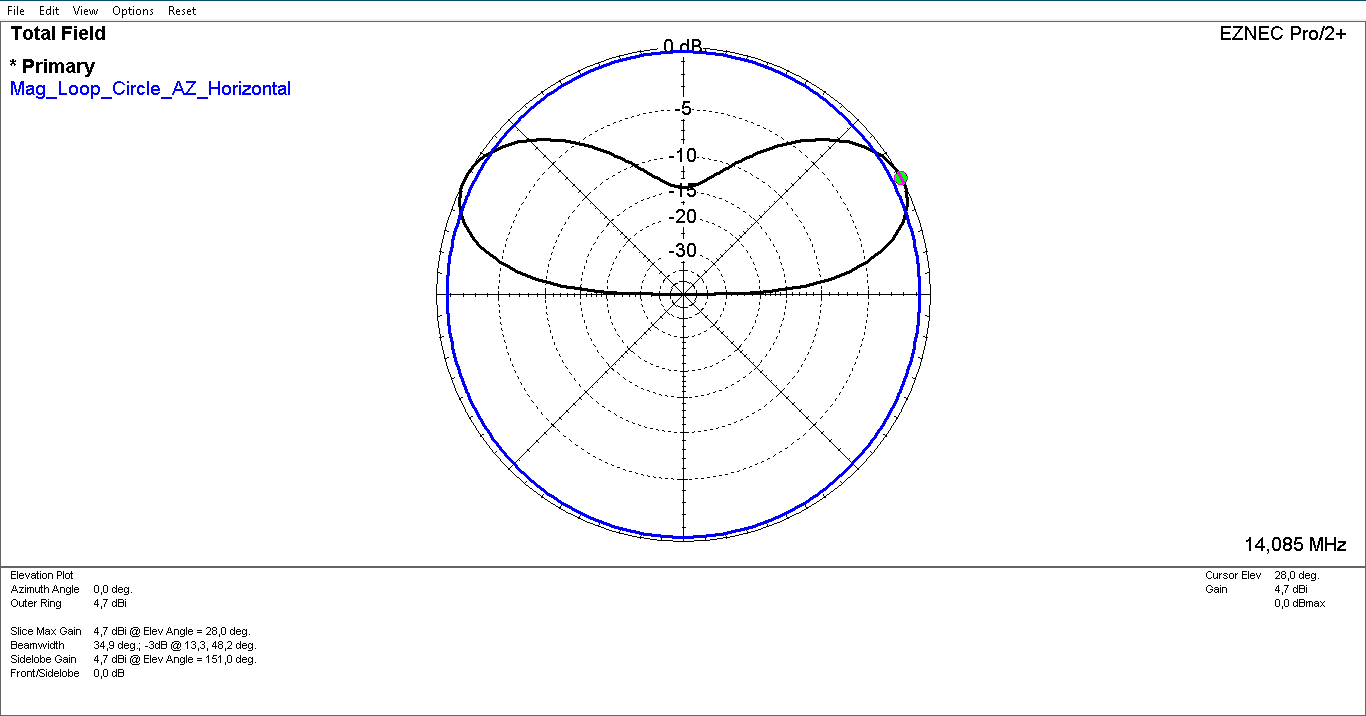
Task: Click Reset in the menu bar
Action: (182, 11)
